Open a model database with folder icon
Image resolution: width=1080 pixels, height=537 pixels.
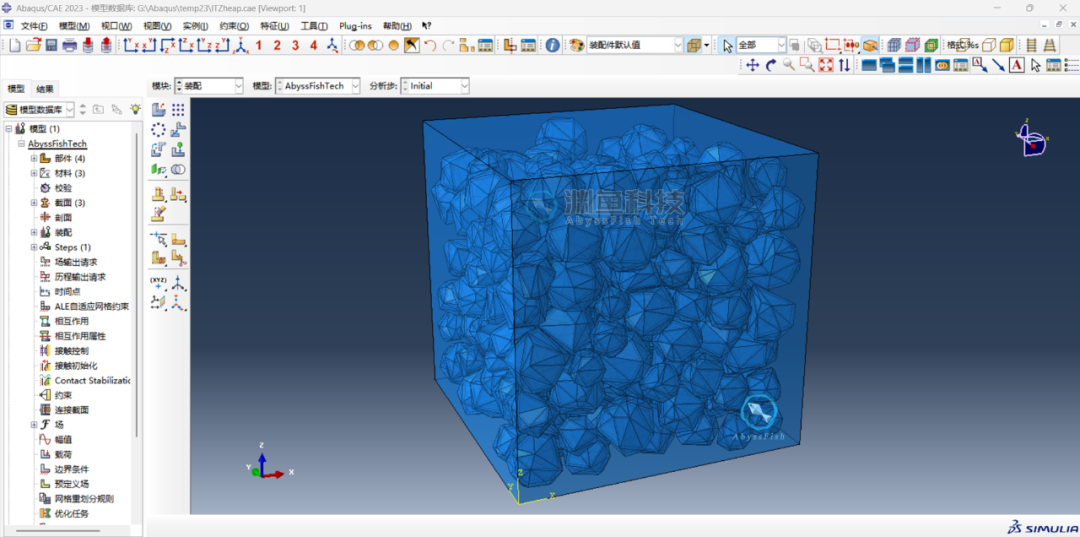point(33,45)
